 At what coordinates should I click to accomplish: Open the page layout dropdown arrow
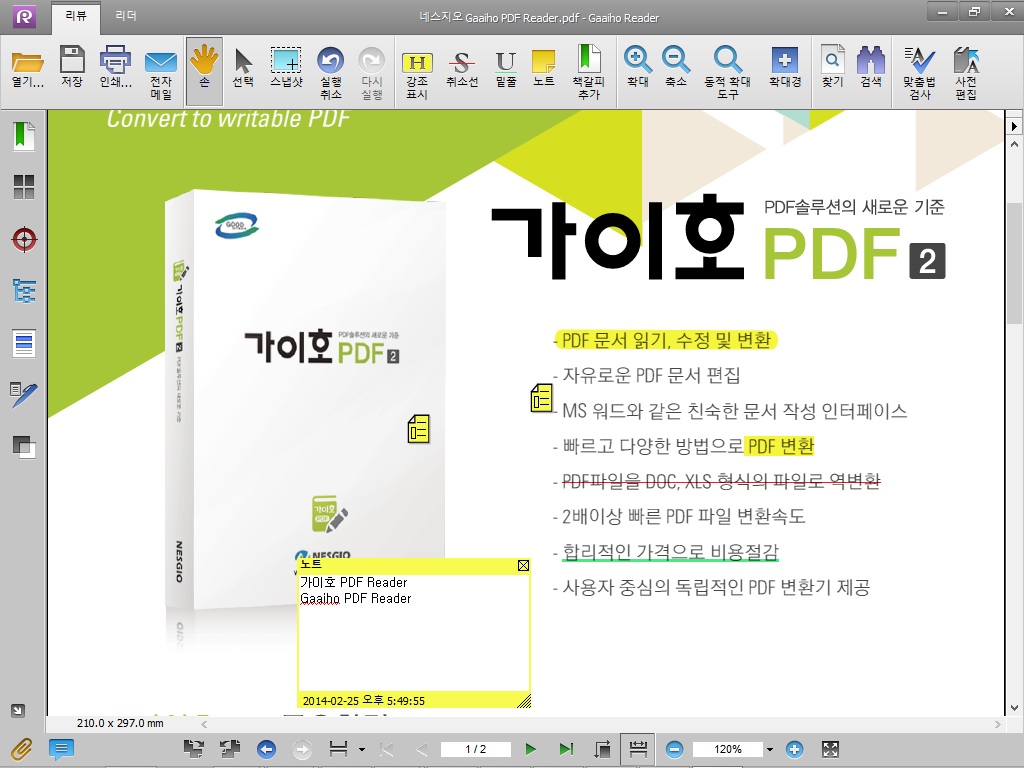click(361, 750)
